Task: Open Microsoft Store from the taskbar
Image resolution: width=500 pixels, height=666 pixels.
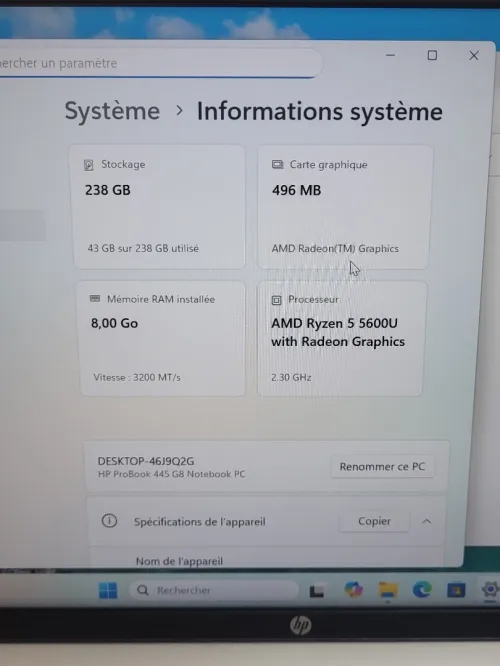Action: point(456,590)
